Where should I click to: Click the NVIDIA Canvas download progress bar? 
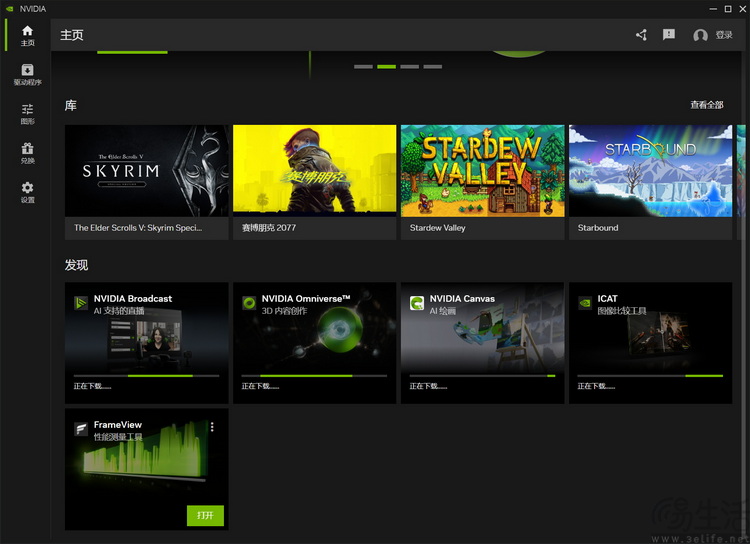pyautogui.click(x=482, y=376)
